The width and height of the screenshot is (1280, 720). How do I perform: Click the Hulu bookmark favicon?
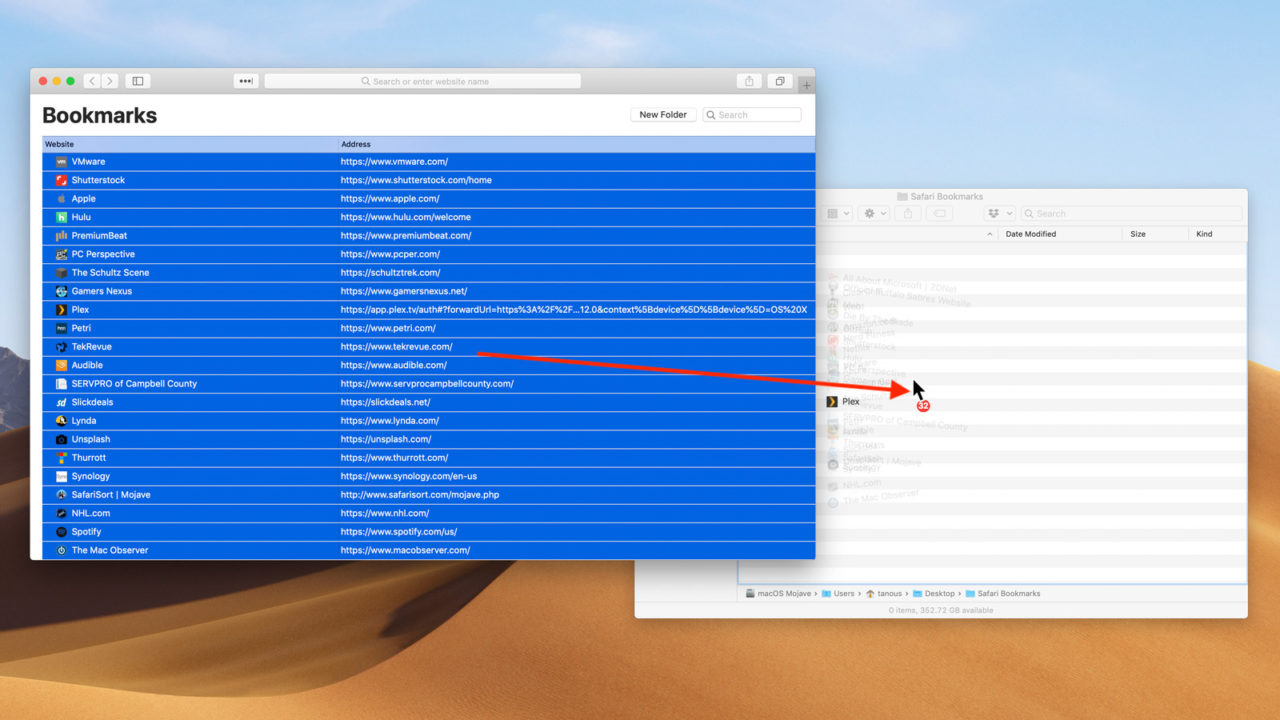coord(61,217)
